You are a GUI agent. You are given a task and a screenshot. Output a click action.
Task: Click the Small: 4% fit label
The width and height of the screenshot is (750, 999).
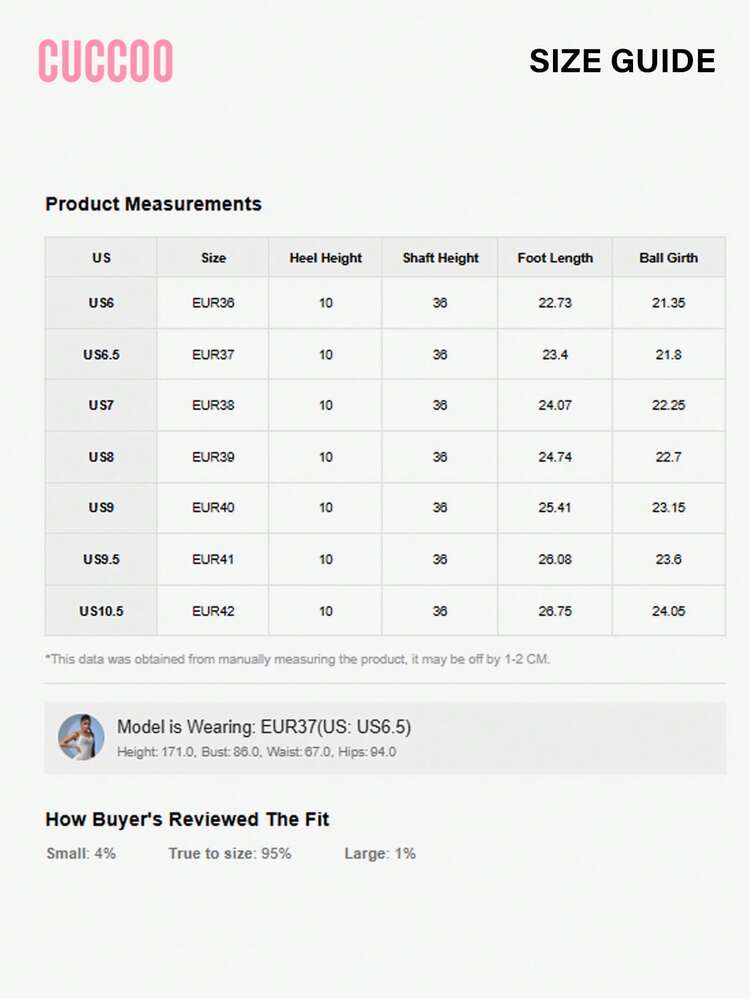81,854
